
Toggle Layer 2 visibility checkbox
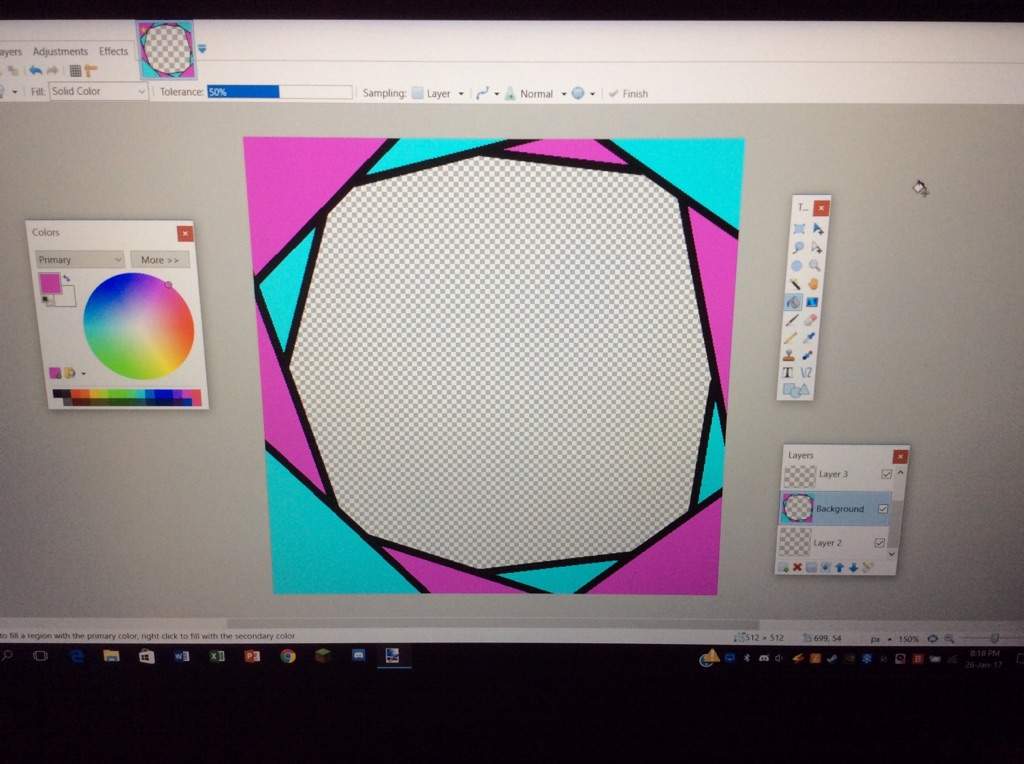(879, 543)
